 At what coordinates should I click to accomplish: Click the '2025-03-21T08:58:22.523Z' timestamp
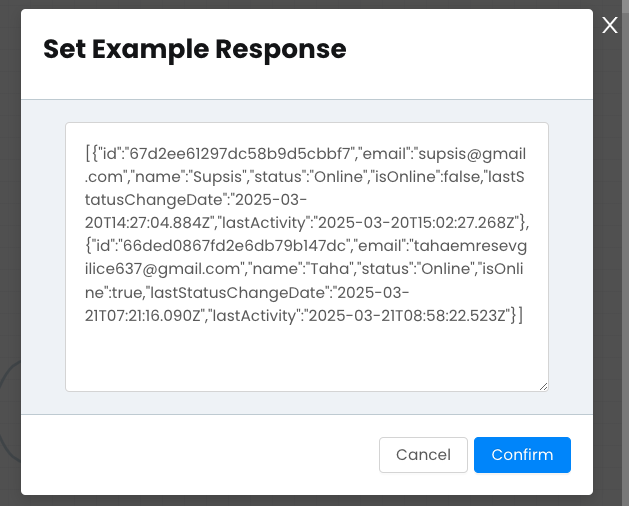(x=407, y=316)
